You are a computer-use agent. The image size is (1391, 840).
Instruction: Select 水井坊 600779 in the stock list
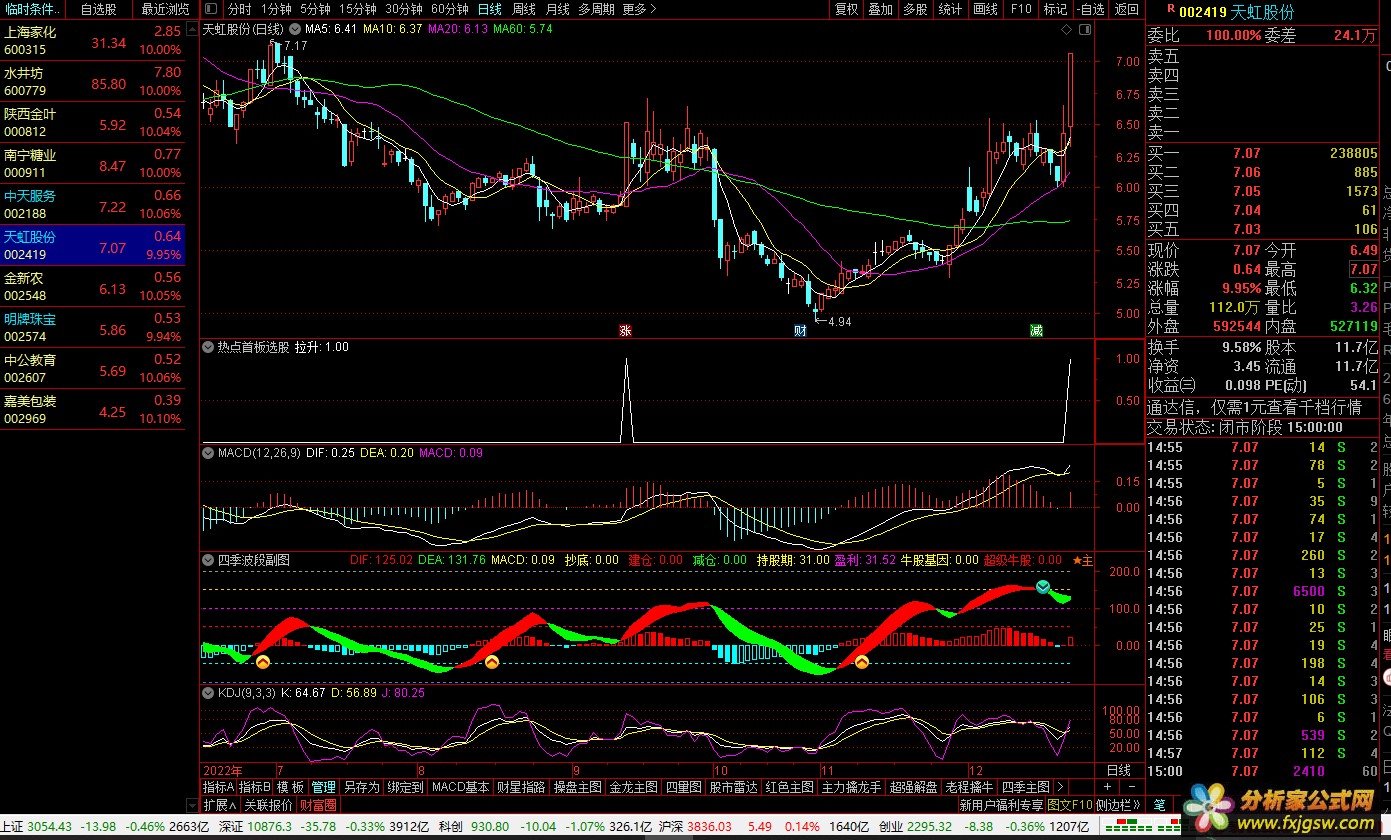coord(92,82)
